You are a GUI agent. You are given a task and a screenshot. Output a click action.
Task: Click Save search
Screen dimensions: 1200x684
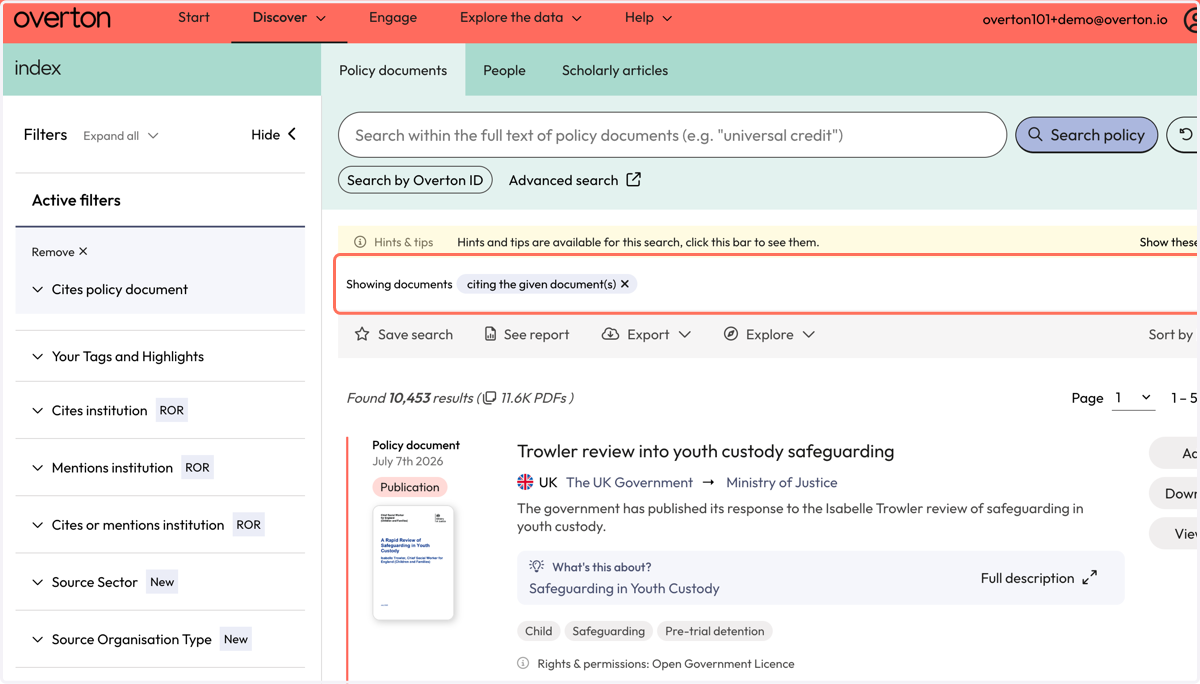pyautogui.click(x=403, y=334)
